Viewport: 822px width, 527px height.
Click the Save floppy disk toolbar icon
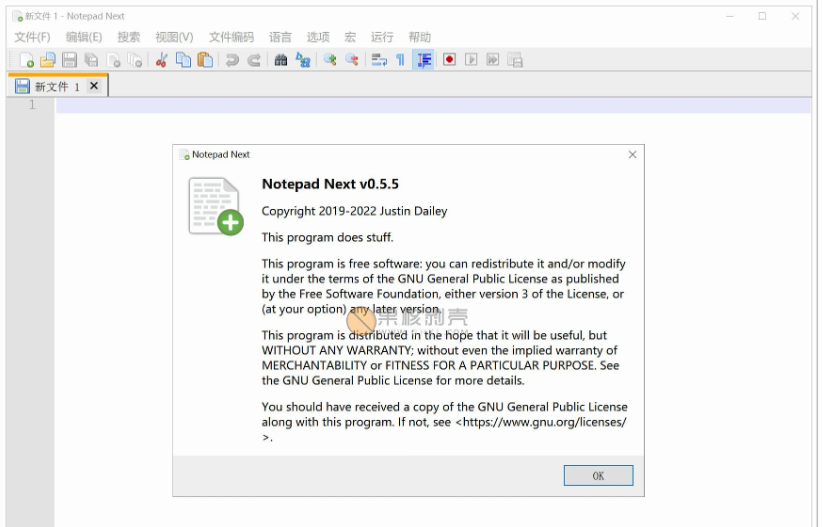tap(69, 60)
